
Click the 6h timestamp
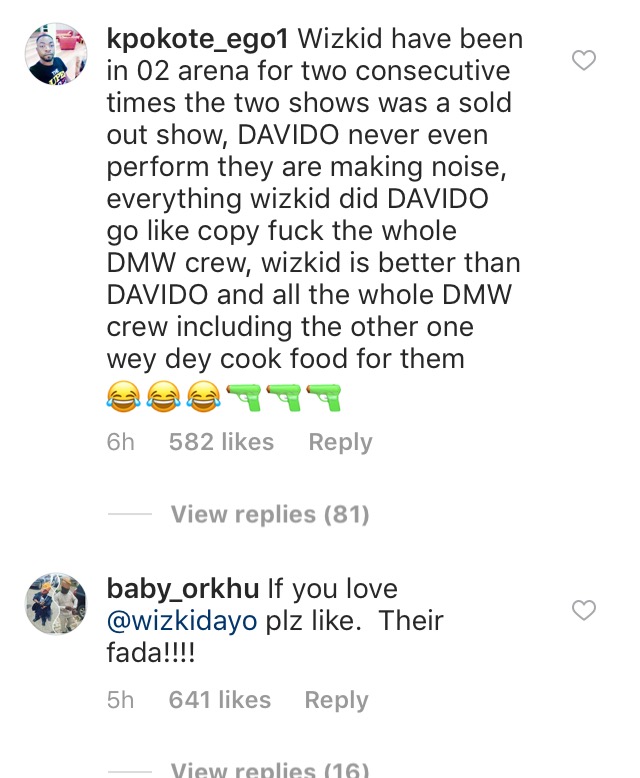click(x=120, y=442)
